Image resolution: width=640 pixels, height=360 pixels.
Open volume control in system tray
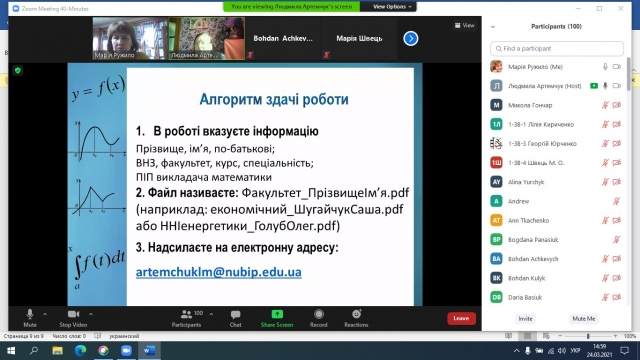tap(562, 351)
